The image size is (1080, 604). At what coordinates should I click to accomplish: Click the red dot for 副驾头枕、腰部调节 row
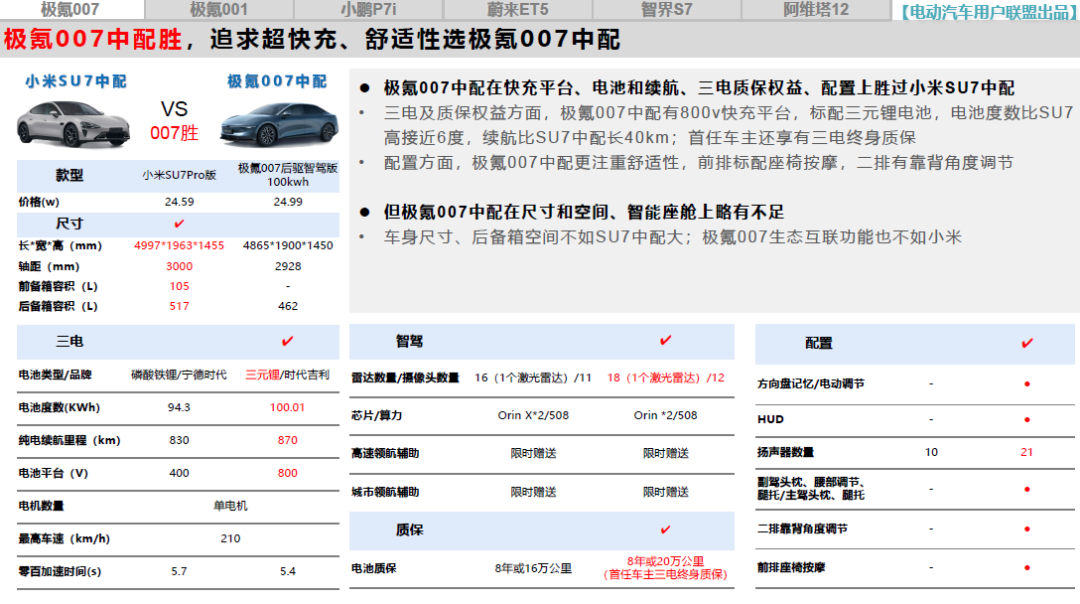pos(1027,489)
